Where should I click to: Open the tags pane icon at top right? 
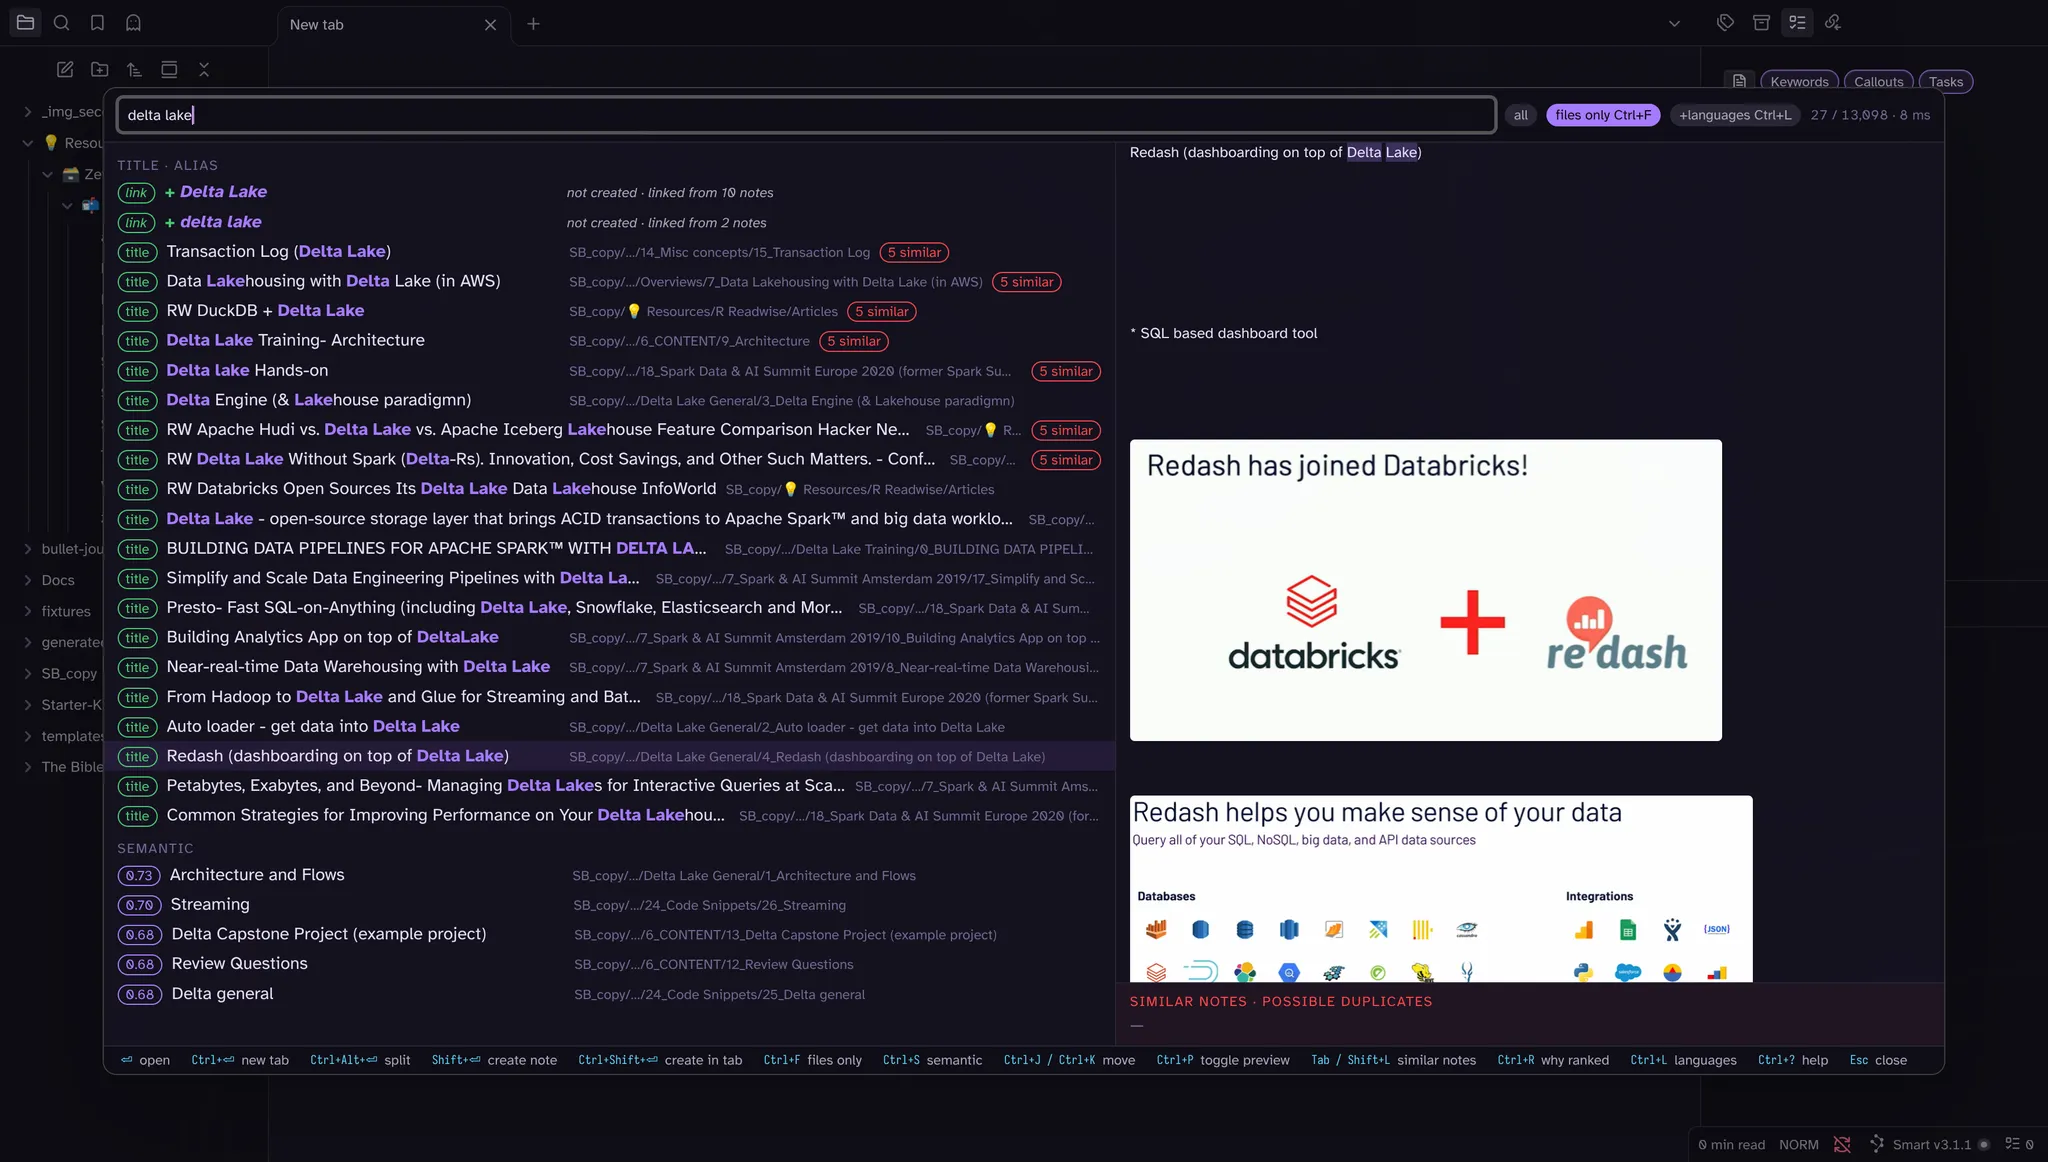pos(1725,22)
